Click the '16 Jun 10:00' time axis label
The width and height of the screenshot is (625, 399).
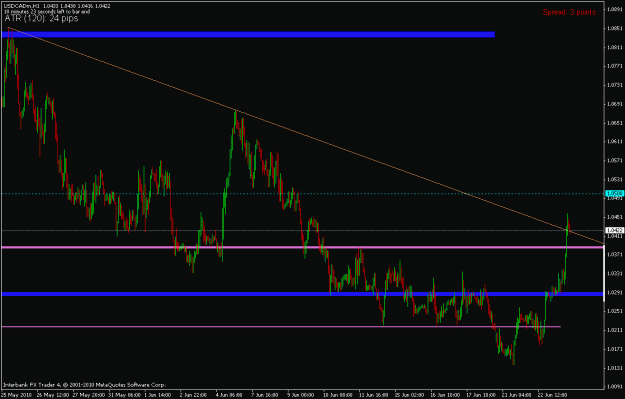coord(445,395)
